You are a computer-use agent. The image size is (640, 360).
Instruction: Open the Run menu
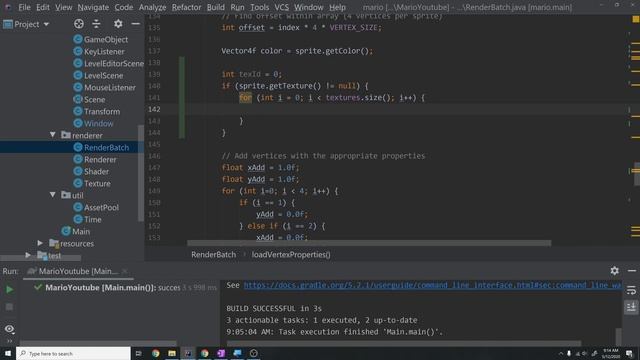(x=237, y=7)
